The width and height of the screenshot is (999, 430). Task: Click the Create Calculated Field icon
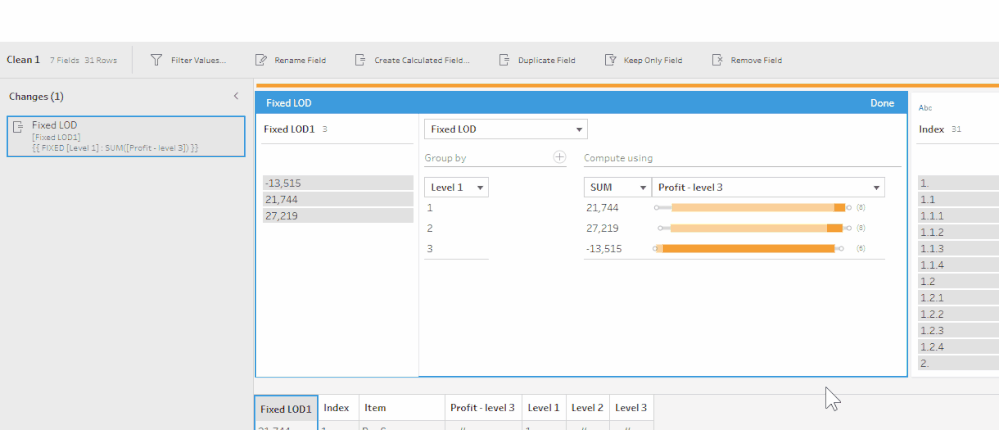coord(360,60)
